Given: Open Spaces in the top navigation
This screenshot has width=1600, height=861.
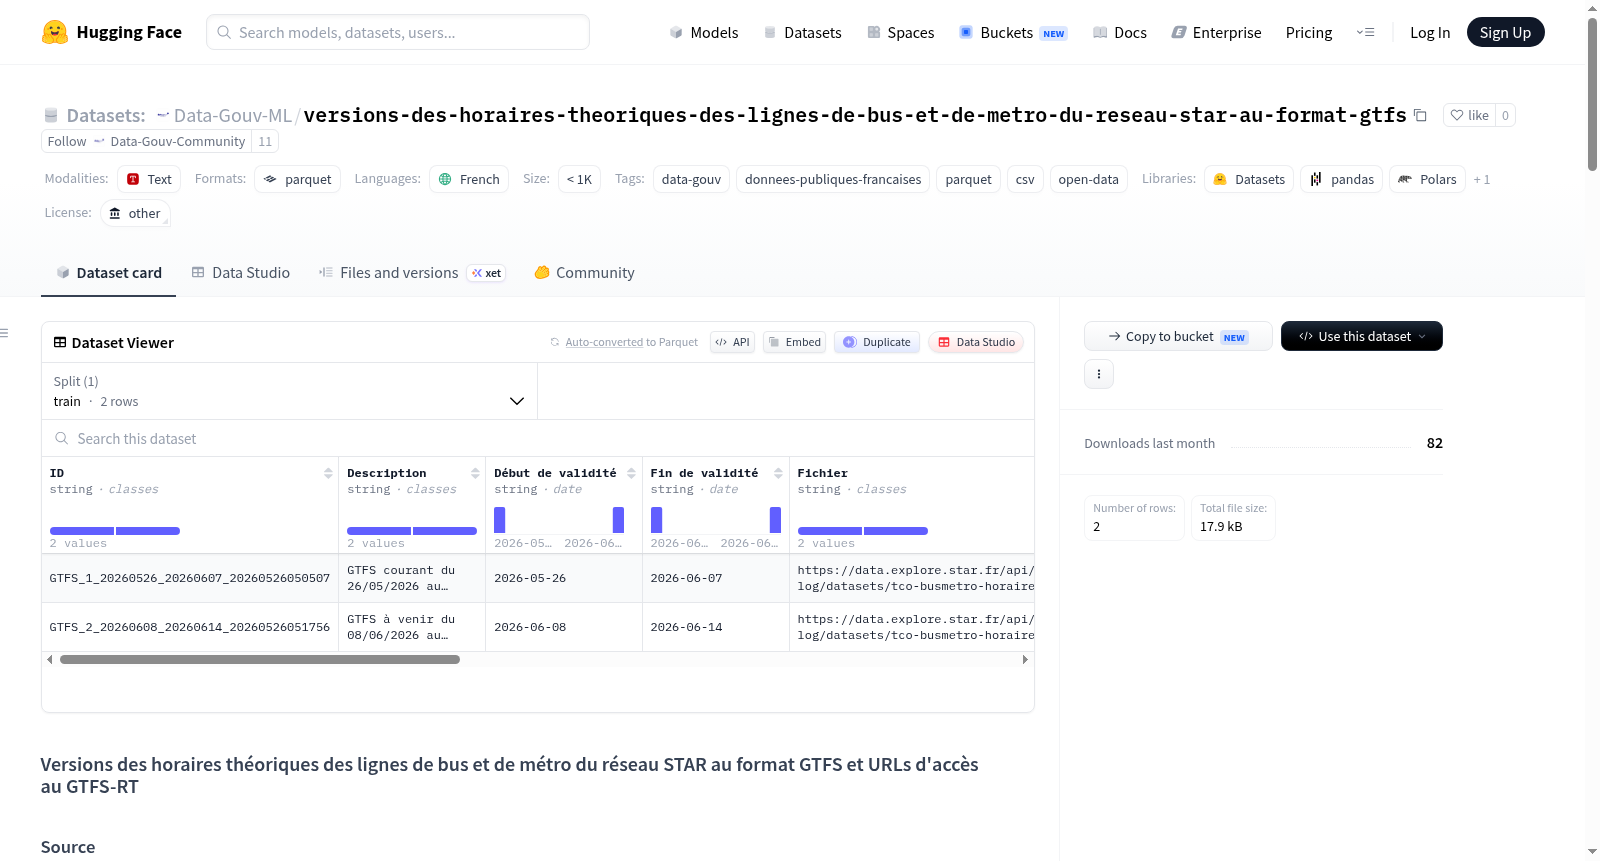Looking at the screenshot, I should [x=901, y=32].
